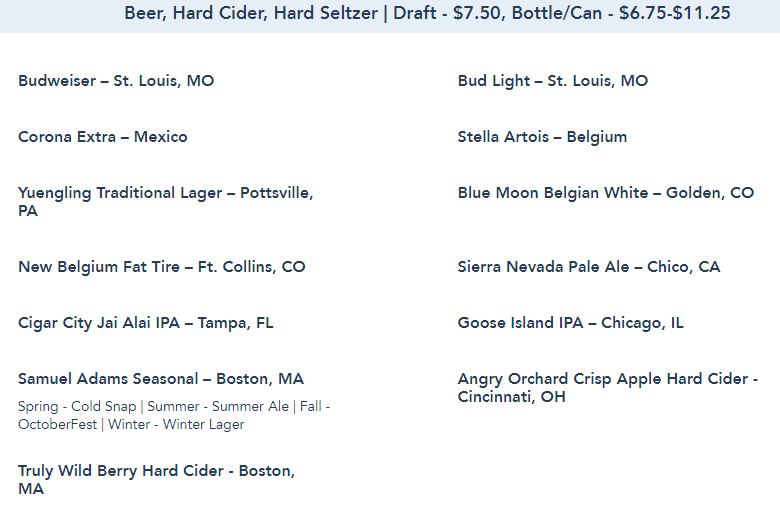This screenshot has width=780, height=507.
Task: Choose Cigar City Jai Alai IPA
Action: [146, 323]
